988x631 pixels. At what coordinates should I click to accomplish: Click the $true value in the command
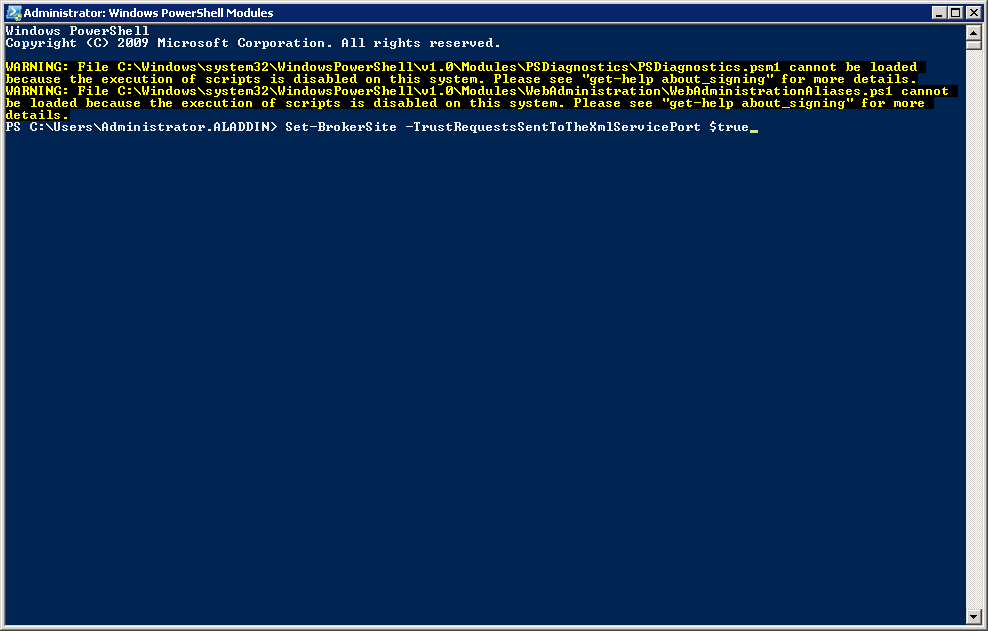(729, 127)
